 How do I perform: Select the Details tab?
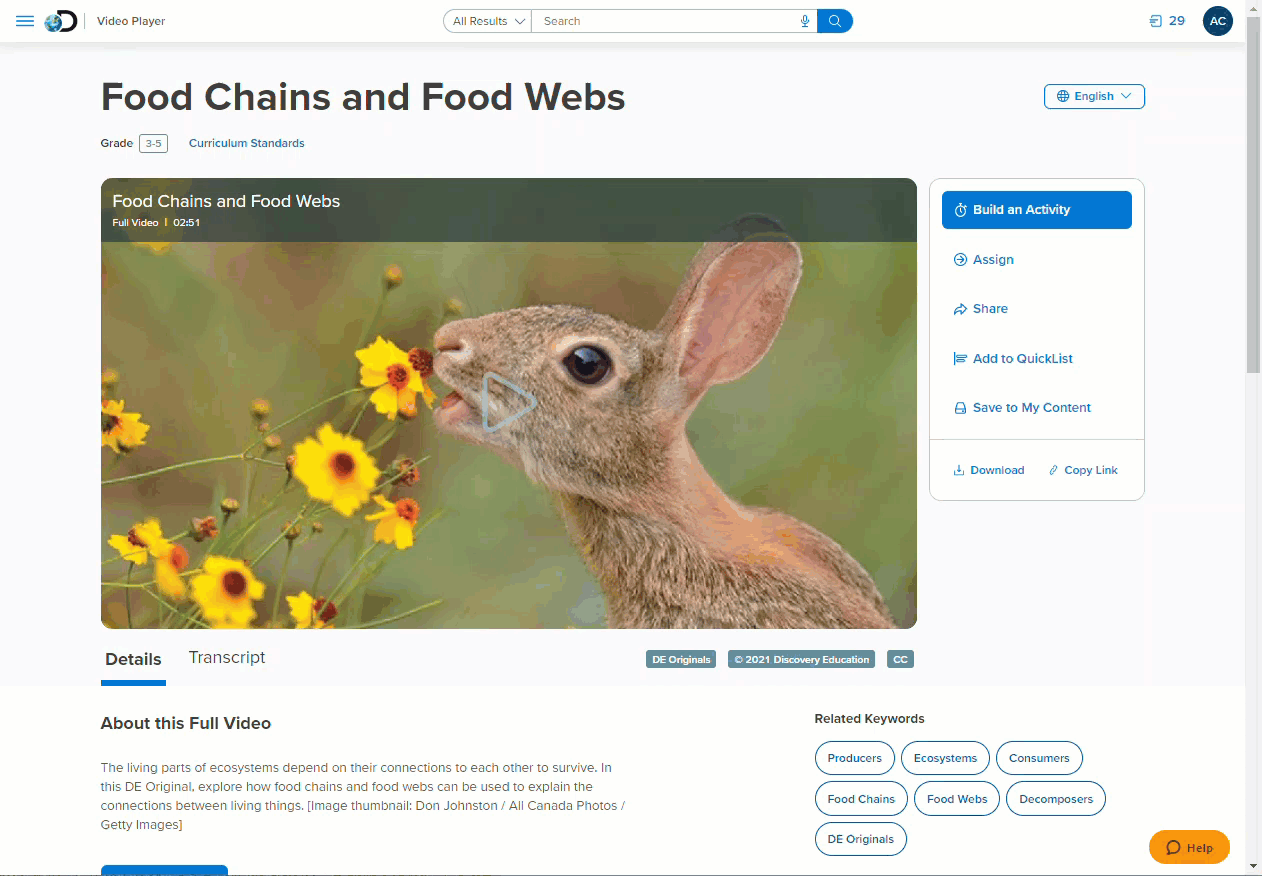(x=133, y=659)
